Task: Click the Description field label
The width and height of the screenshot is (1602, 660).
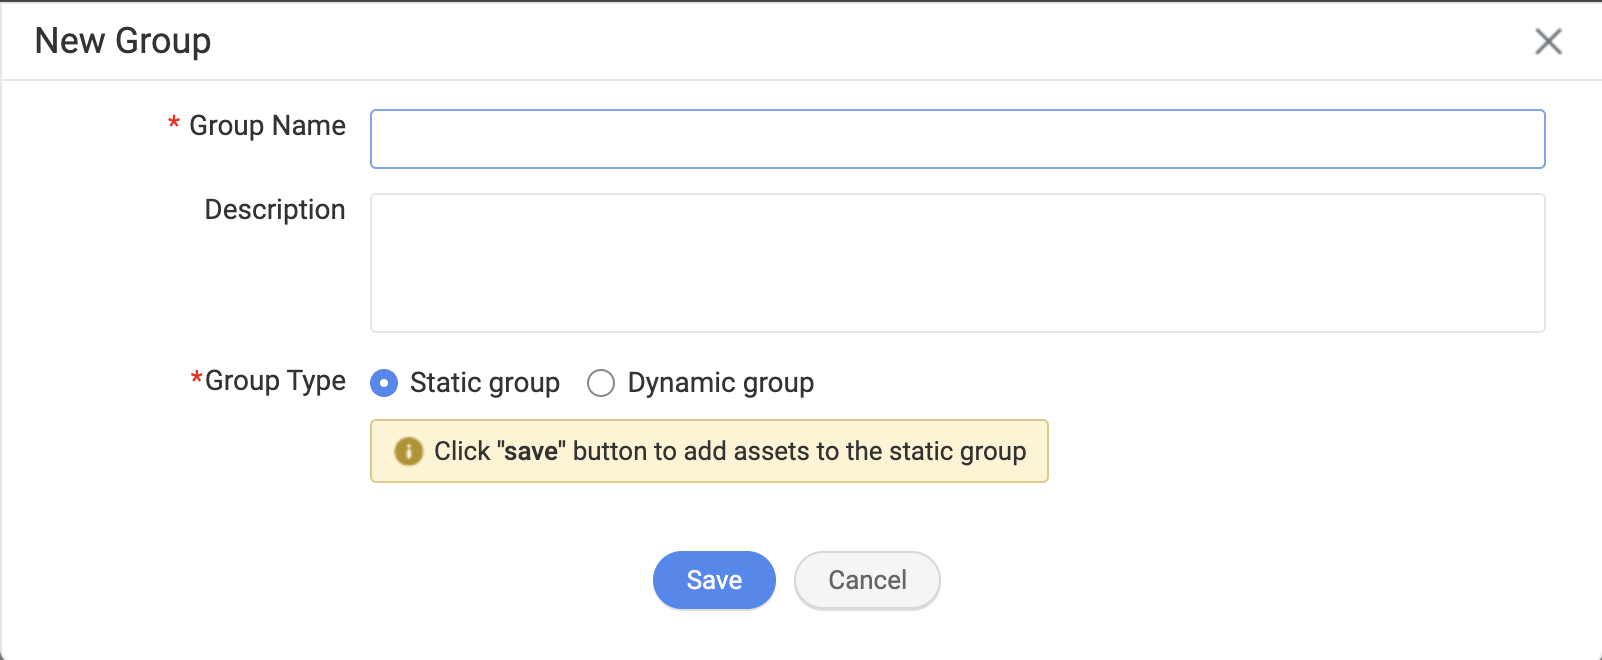Action: point(275,210)
